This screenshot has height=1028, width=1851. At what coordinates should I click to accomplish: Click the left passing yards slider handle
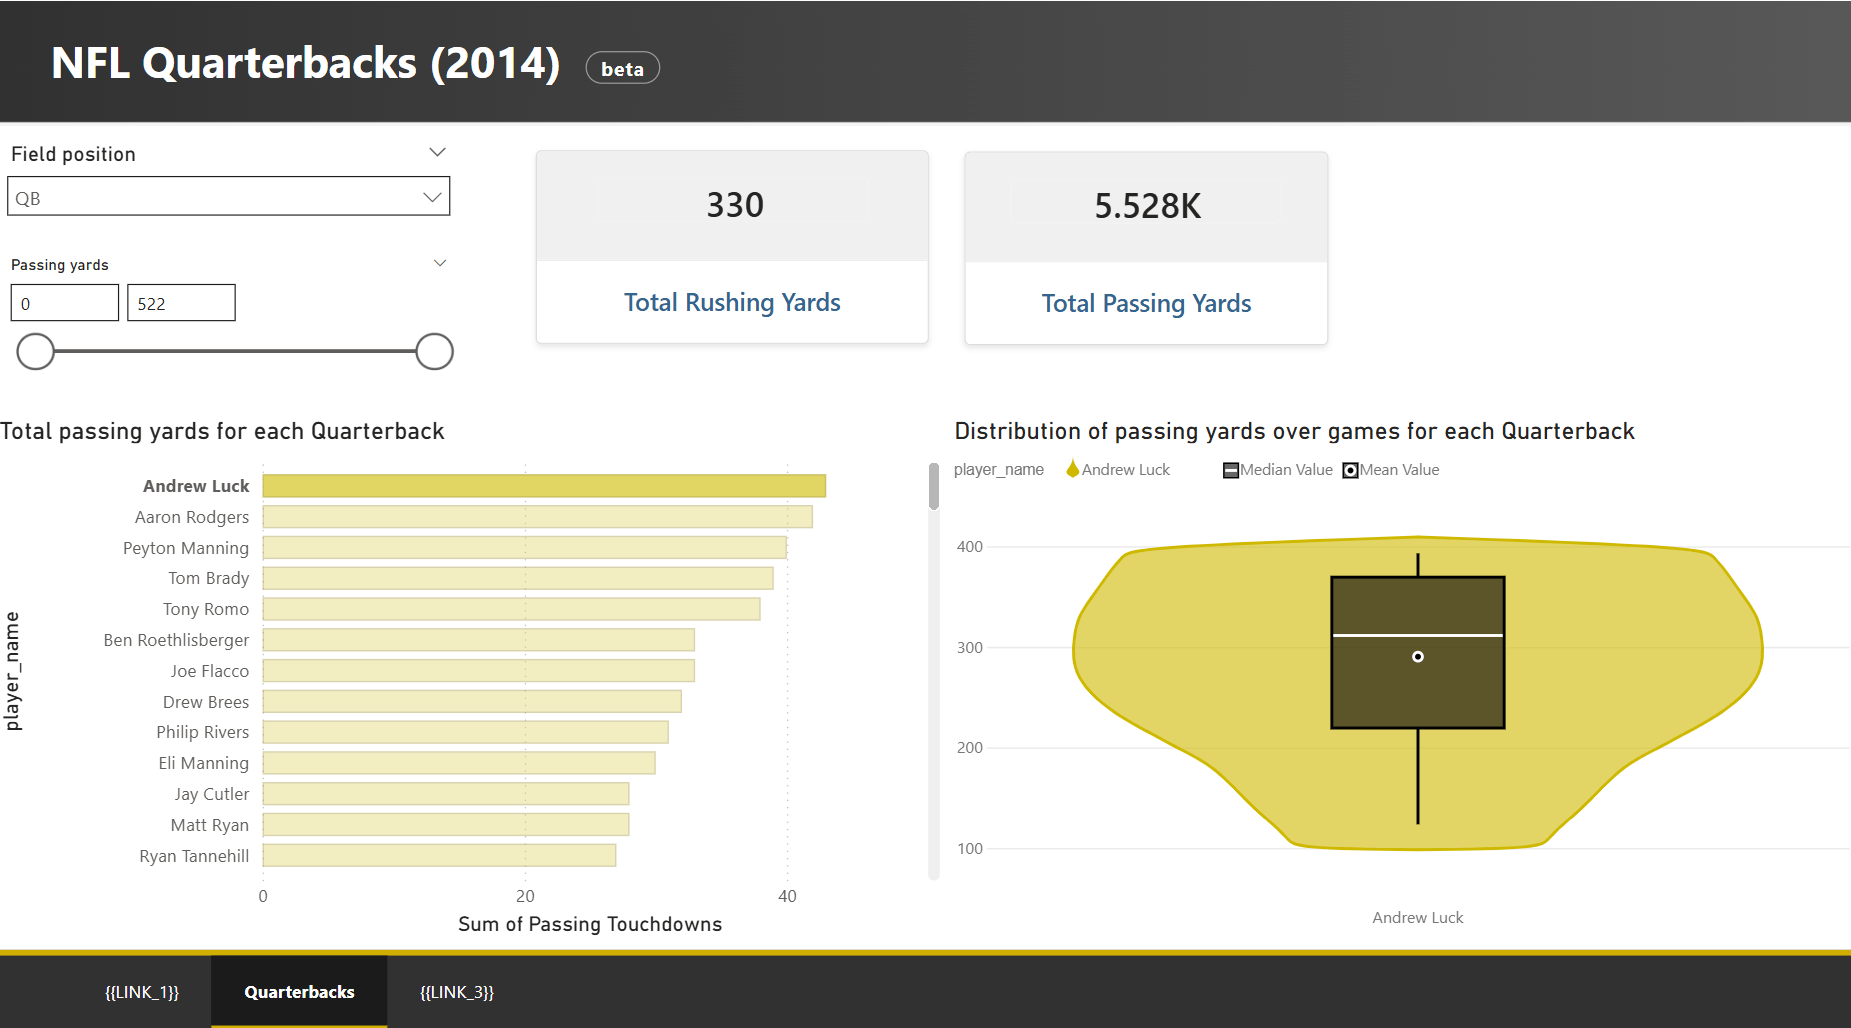pos(36,351)
